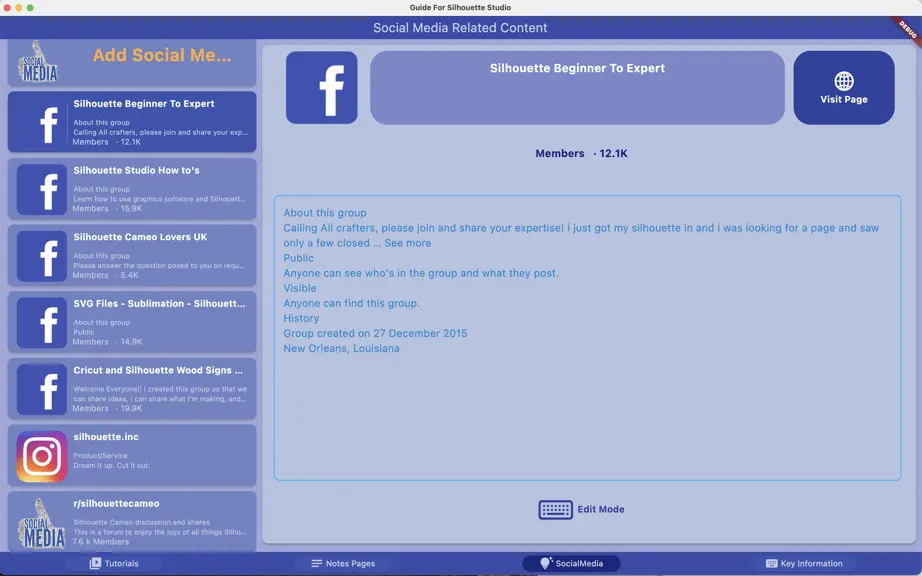Screen dimensions: 922x576
Task: Click Social Media logo beside Add Social Me...
Action: (x=39, y=62)
